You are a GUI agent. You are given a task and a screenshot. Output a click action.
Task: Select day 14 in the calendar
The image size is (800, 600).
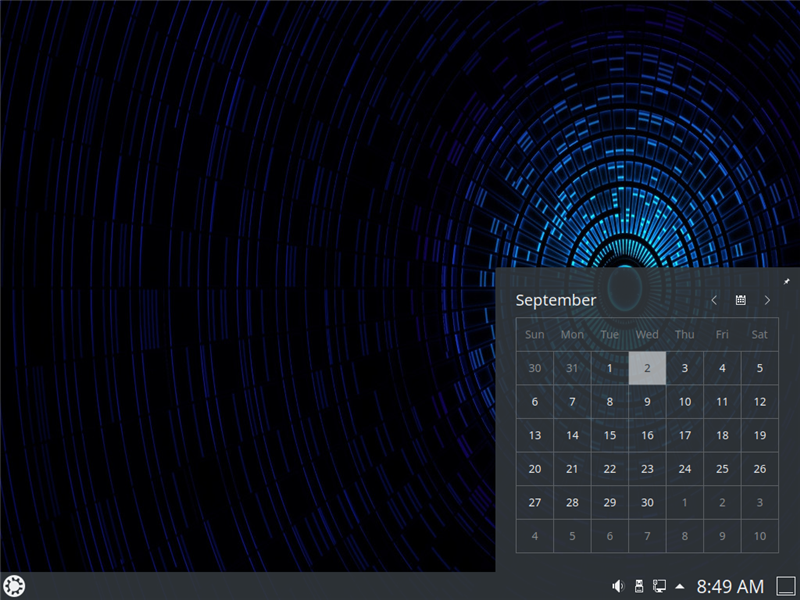(x=572, y=435)
